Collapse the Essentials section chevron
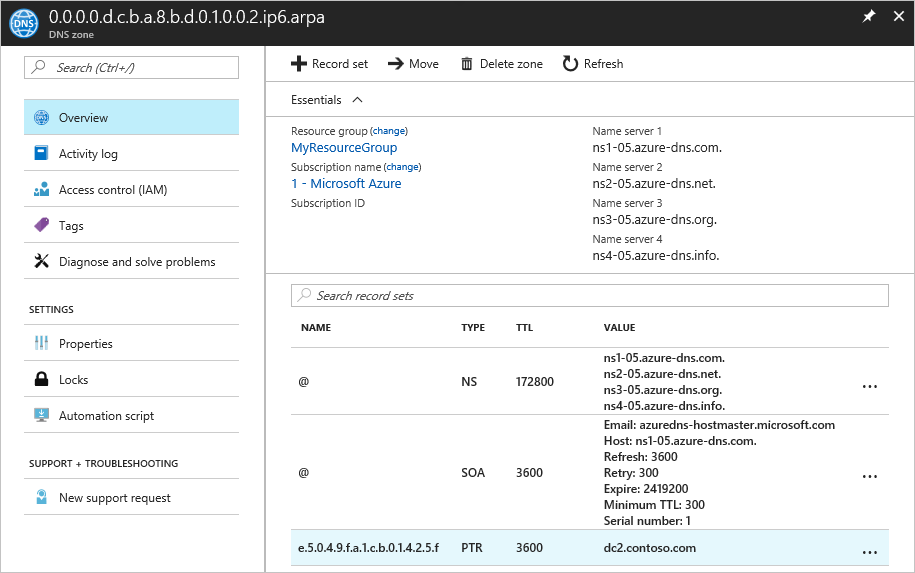The image size is (915, 573). pos(358,100)
